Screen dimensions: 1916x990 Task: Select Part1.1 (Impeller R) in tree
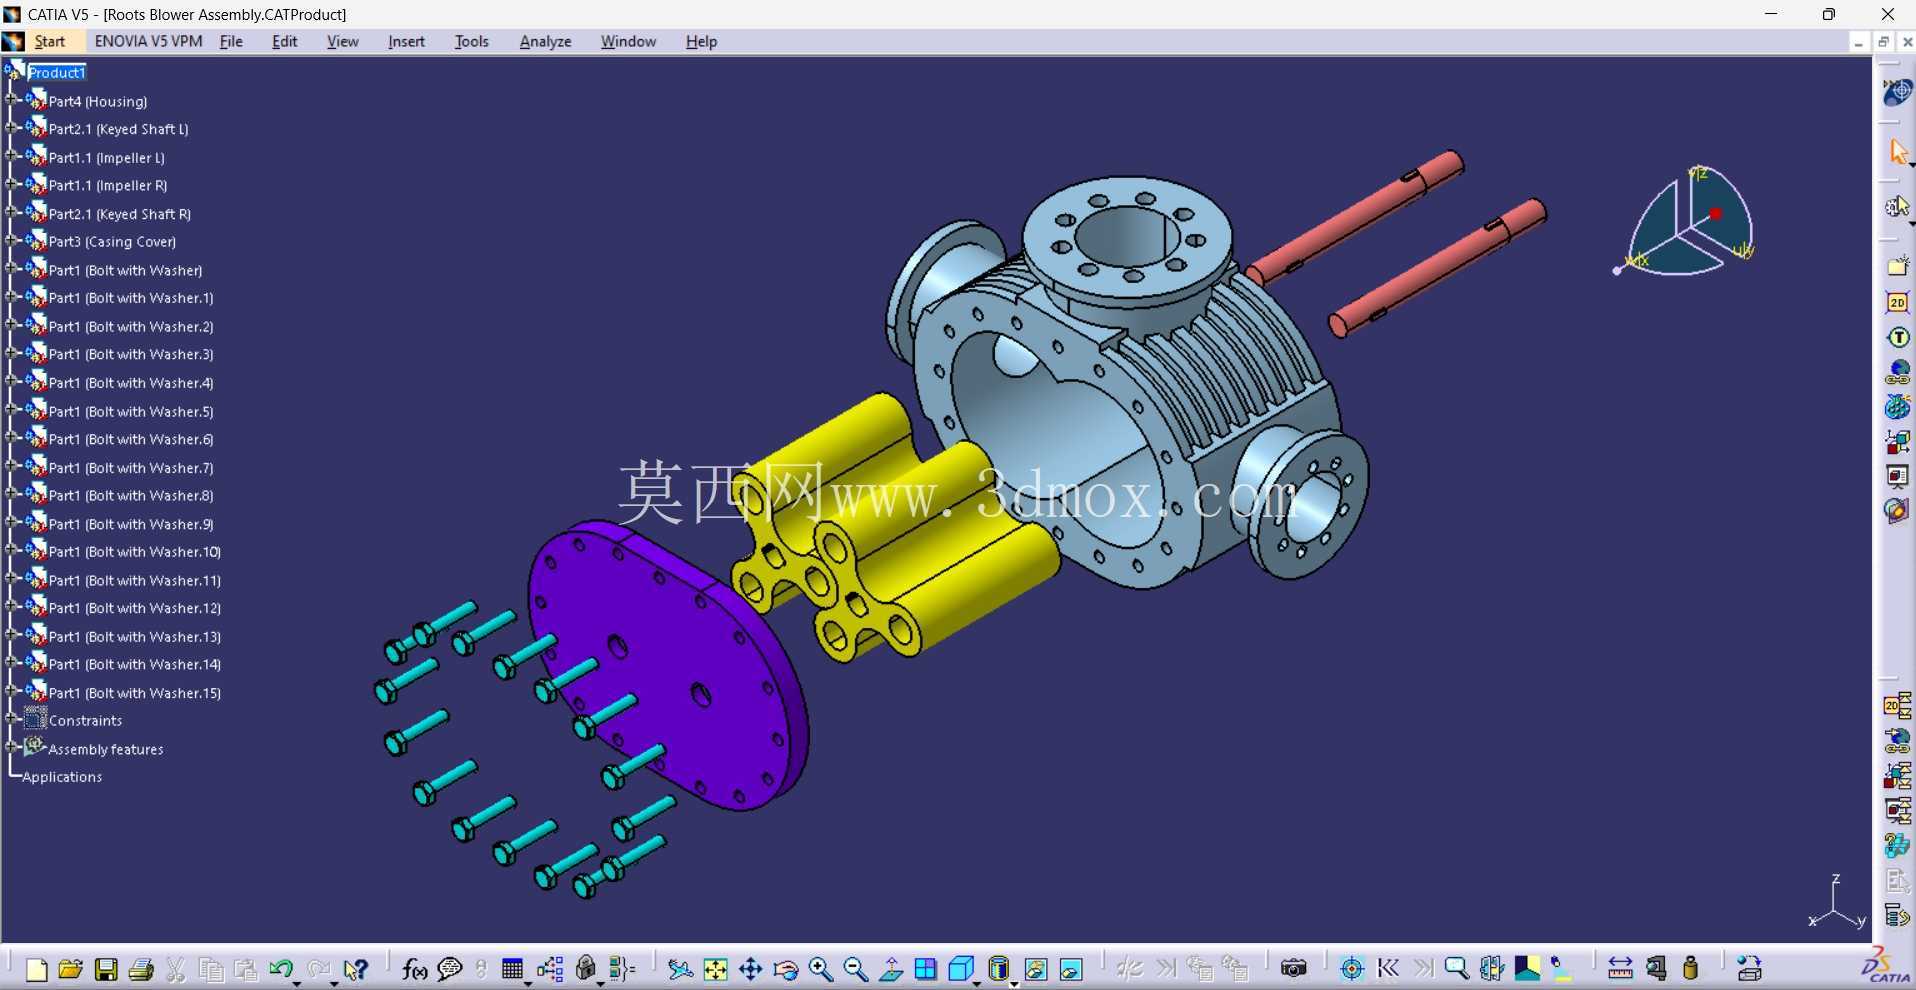coord(108,185)
